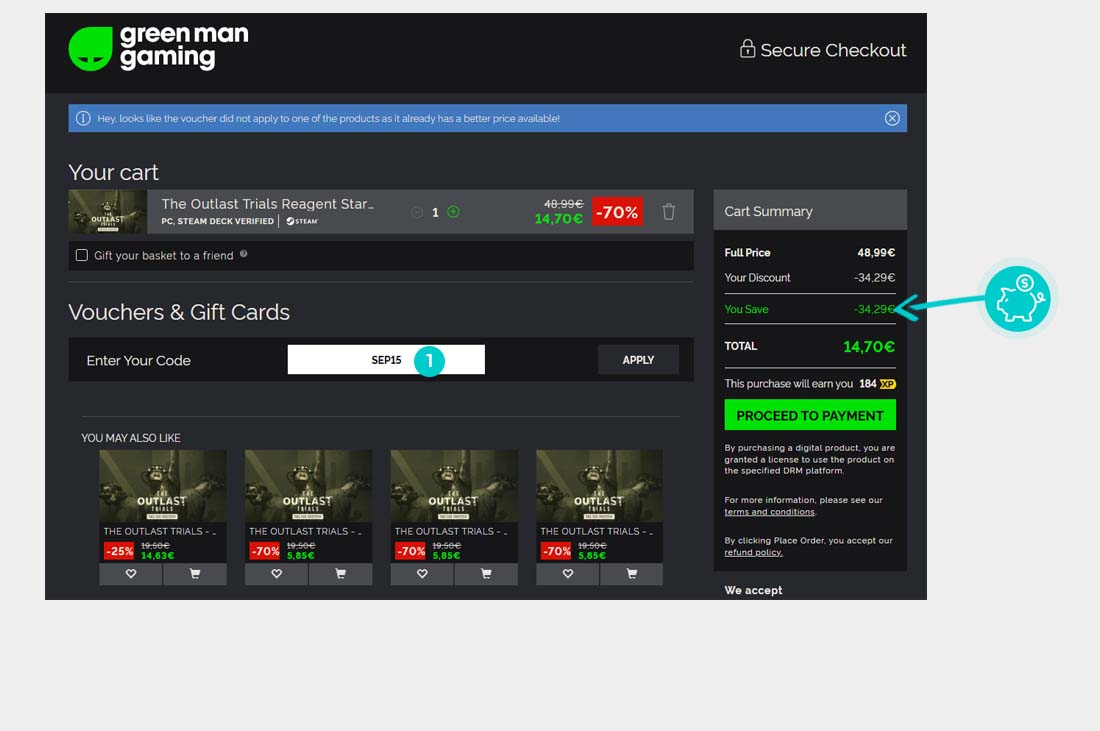Open The Outlast Trials cart item thumbnail

point(108,212)
